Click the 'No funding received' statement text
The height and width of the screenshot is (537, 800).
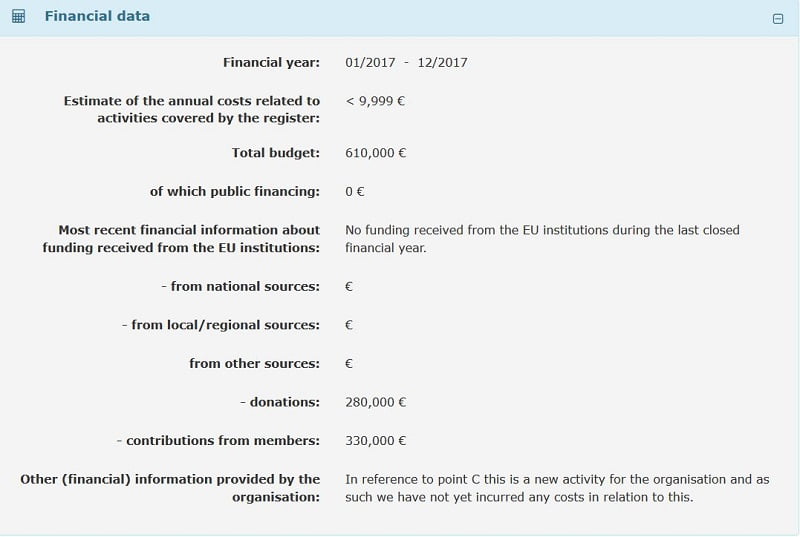click(542, 238)
